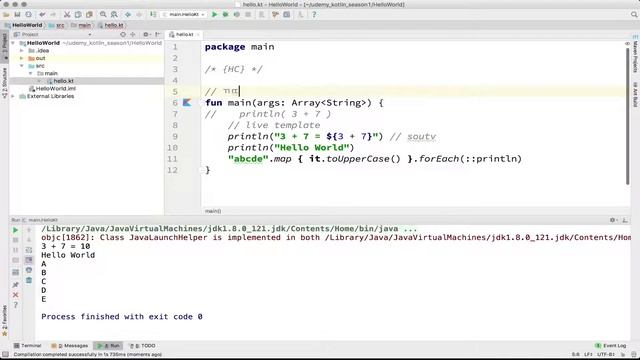Open the Terminal tool window tab

(27, 346)
